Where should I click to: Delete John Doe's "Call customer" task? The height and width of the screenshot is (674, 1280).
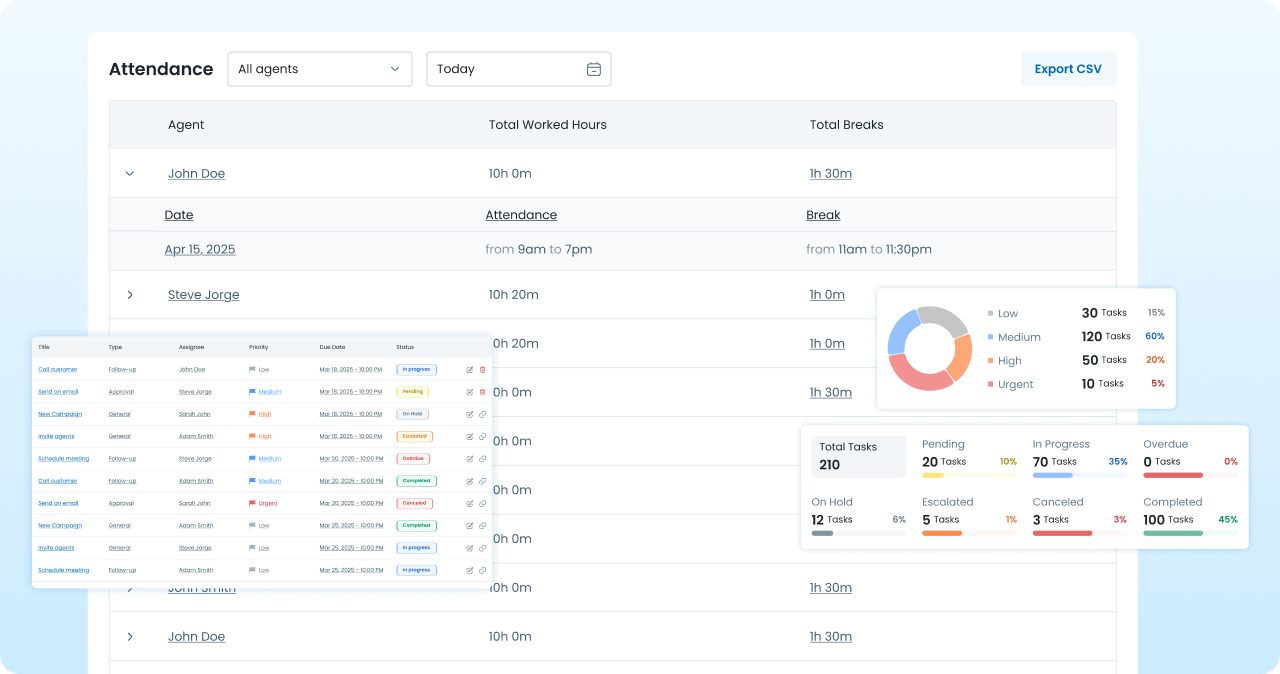pyautogui.click(x=482, y=369)
